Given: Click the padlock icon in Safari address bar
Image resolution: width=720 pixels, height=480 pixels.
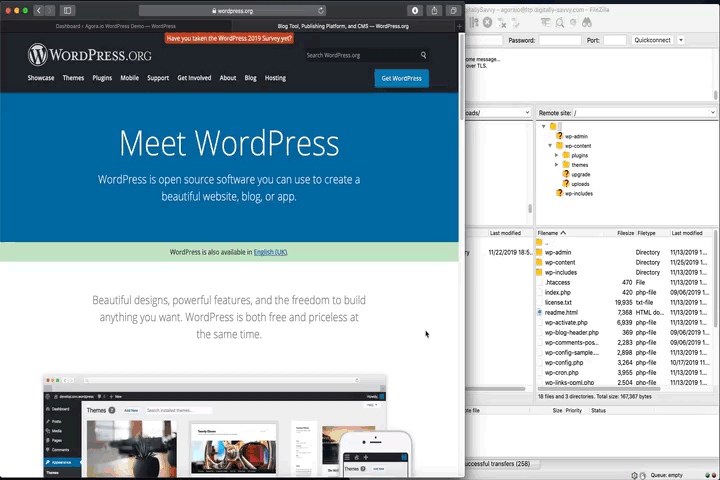Looking at the screenshot, I should click(x=214, y=11).
